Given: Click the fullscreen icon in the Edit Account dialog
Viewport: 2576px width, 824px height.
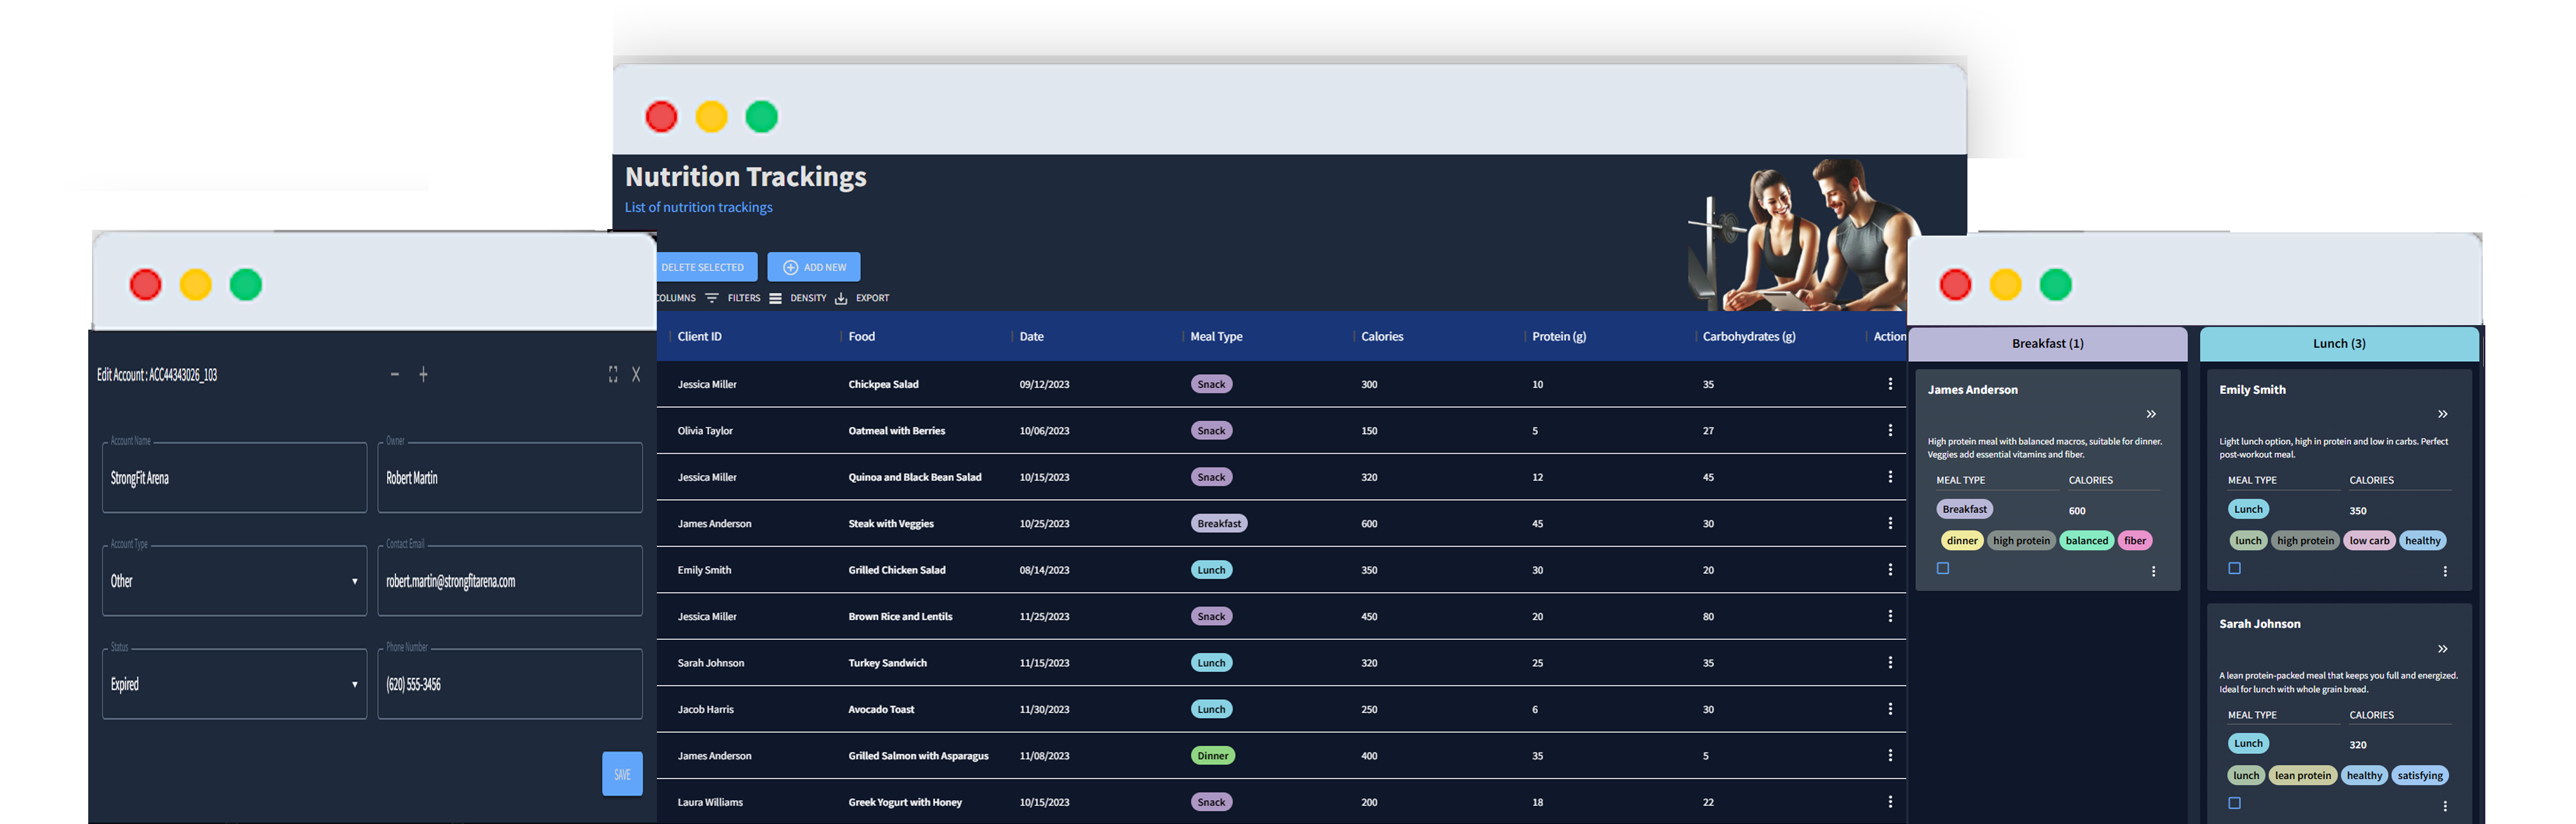Looking at the screenshot, I should point(613,374).
